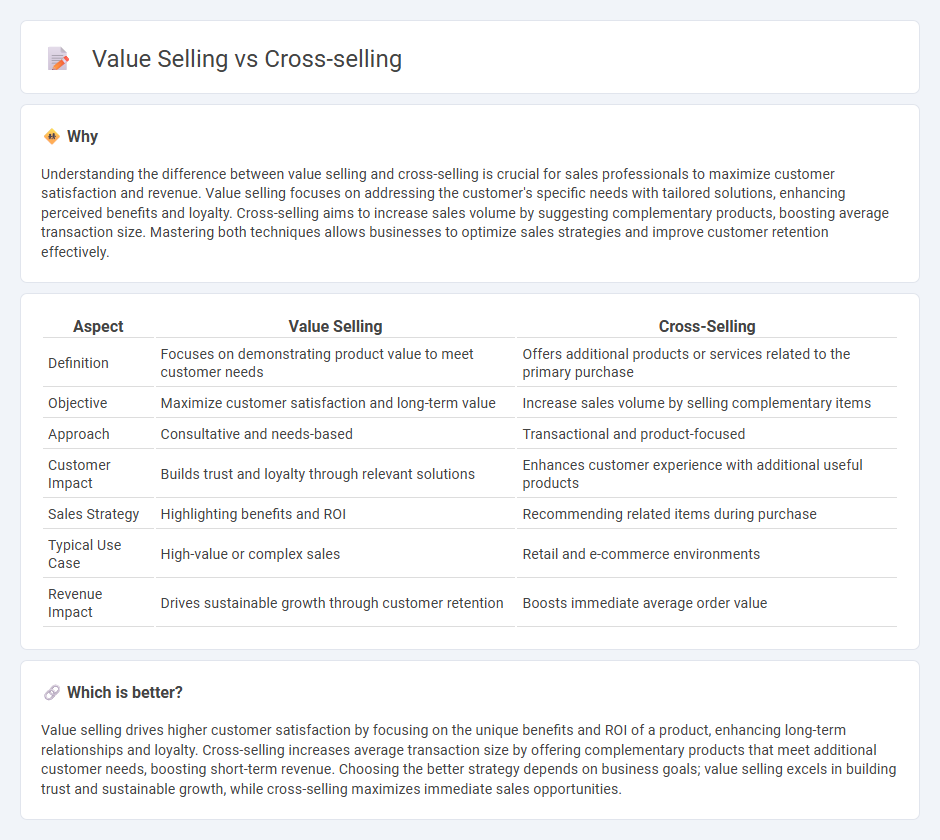Click the Why section heading

[82, 137]
